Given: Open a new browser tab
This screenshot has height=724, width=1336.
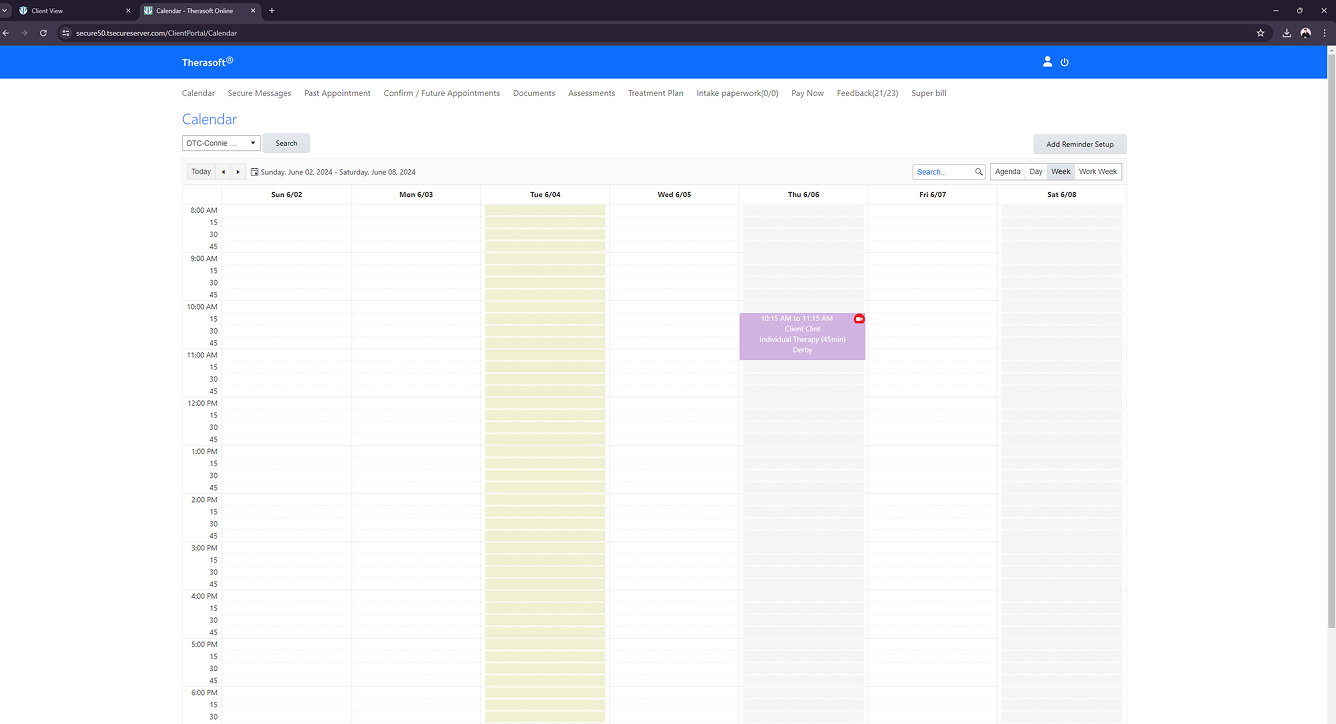Looking at the screenshot, I should tap(272, 11).
